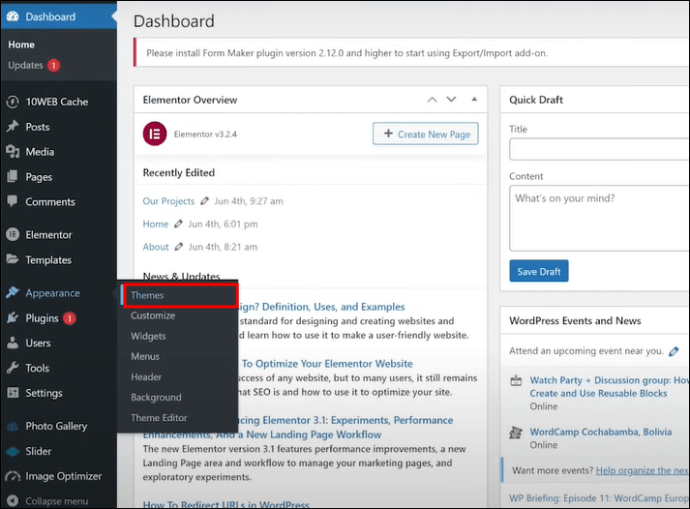Click the Elementor v3.2.4 version text
This screenshot has height=509, width=690.
coord(205,134)
